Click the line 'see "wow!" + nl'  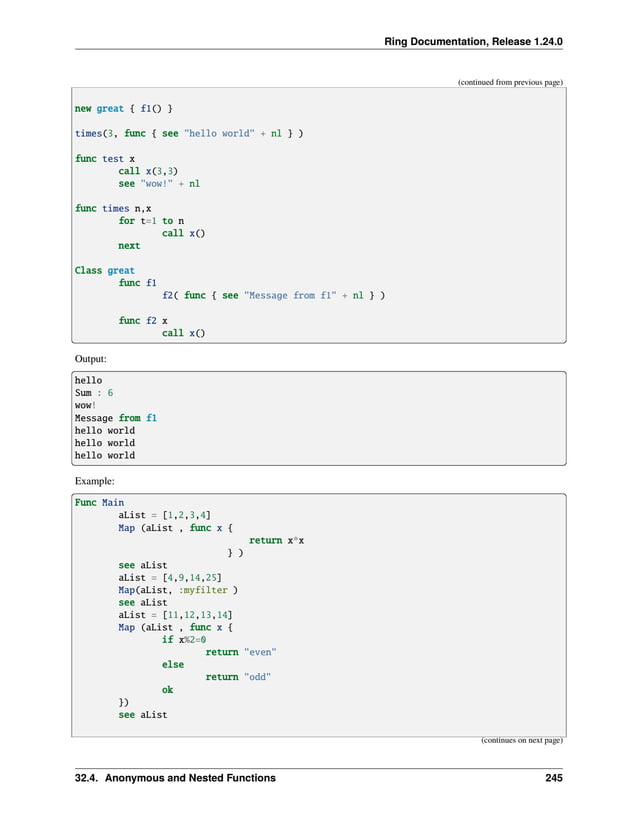tap(159, 184)
